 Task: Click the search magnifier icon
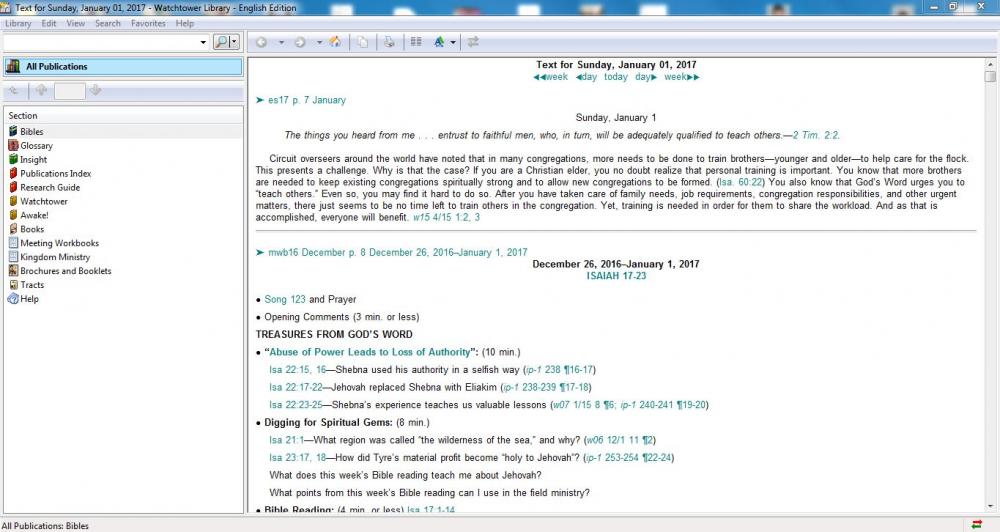[222, 42]
